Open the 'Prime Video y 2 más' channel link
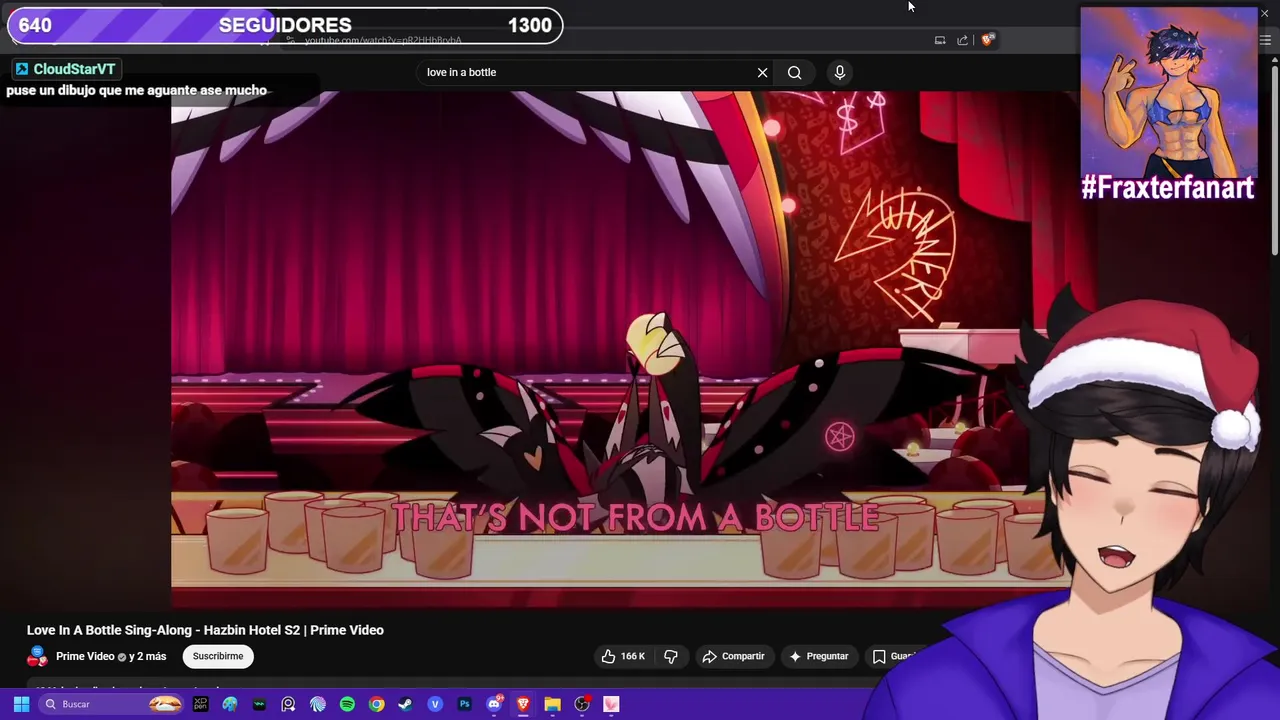Viewport: 1280px width, 720px height. [111, 656]
